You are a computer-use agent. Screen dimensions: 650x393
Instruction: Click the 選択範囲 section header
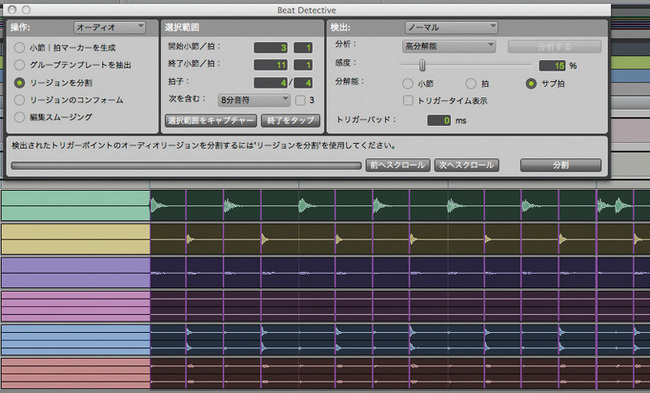182,27
